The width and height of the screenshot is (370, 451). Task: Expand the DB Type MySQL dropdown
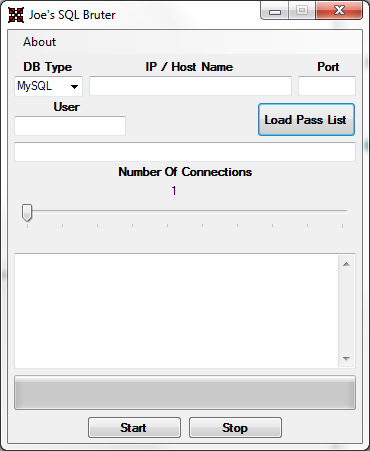pyautogui.click(x=48, y=86)
